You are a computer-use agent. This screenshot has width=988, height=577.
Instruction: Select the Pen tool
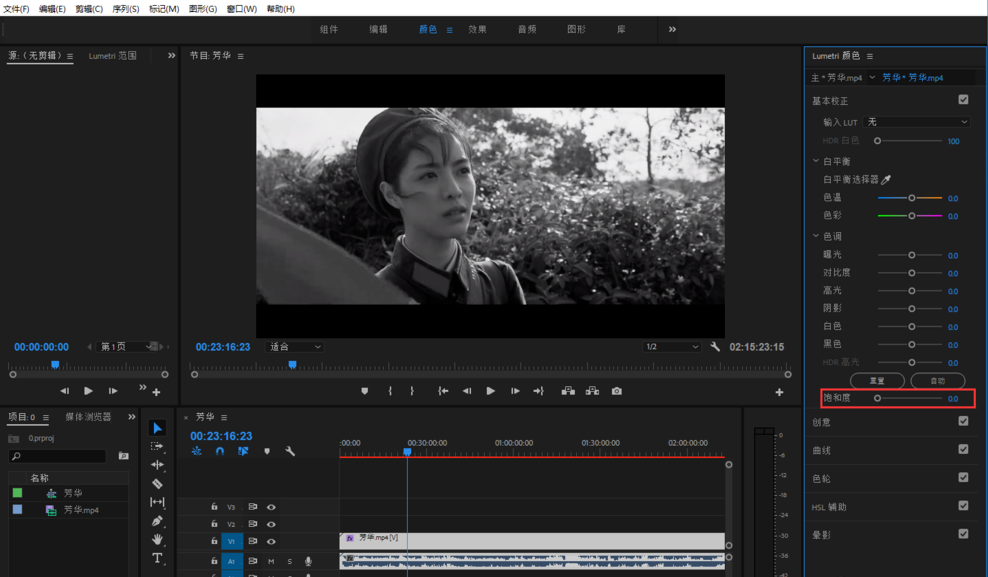tap(157, 519)
